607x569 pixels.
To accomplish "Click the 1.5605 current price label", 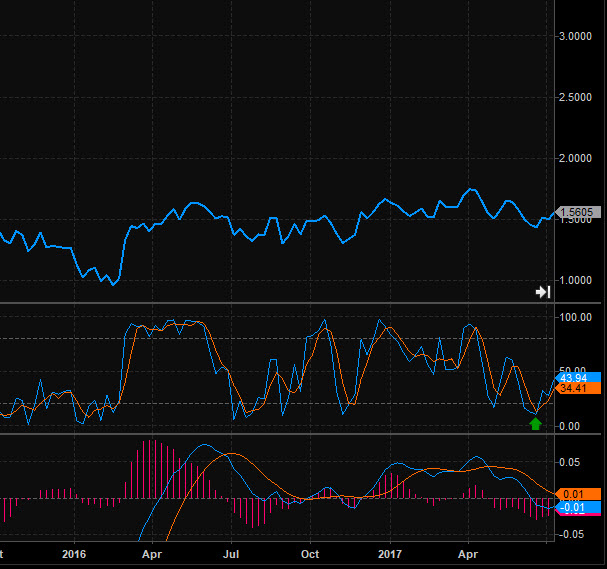I will (580, 212).
